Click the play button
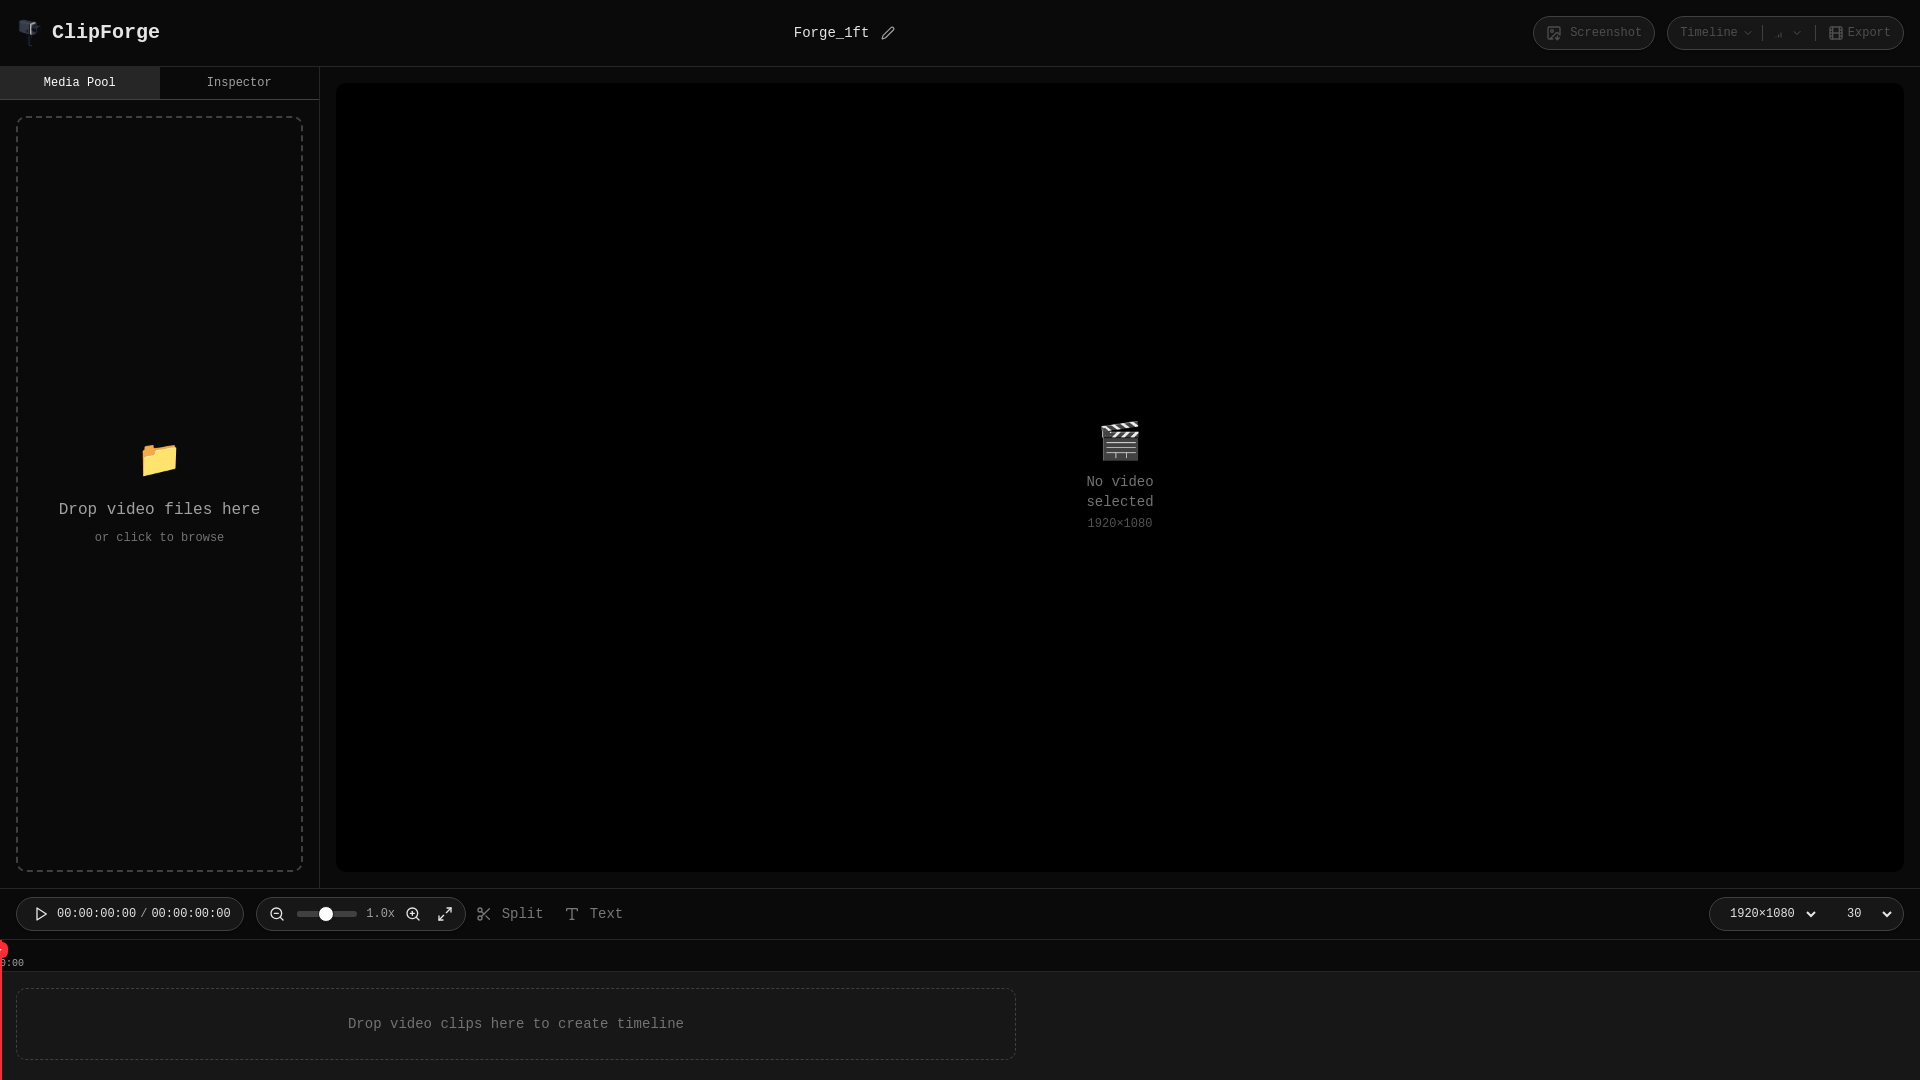 pos(41,914)
